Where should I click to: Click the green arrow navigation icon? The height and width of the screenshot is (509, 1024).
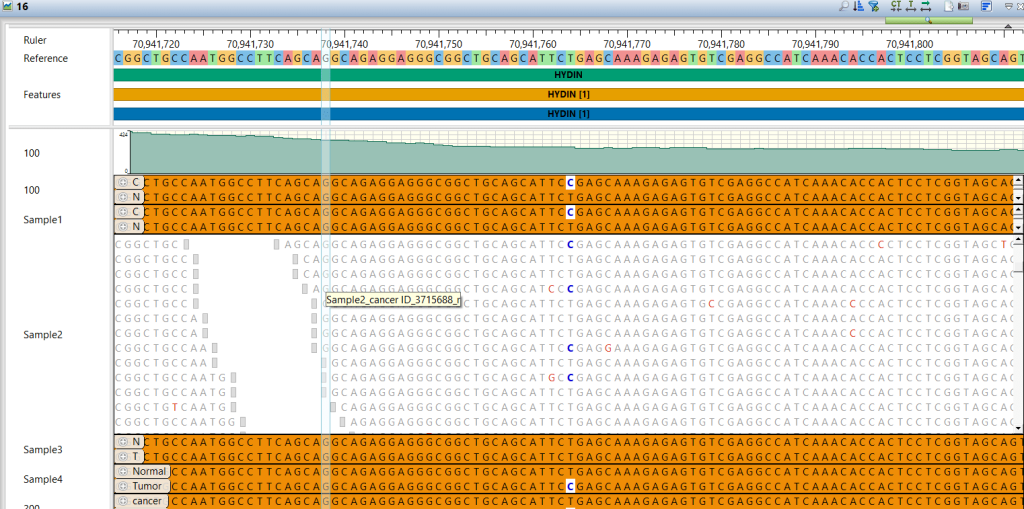(925, 7)
